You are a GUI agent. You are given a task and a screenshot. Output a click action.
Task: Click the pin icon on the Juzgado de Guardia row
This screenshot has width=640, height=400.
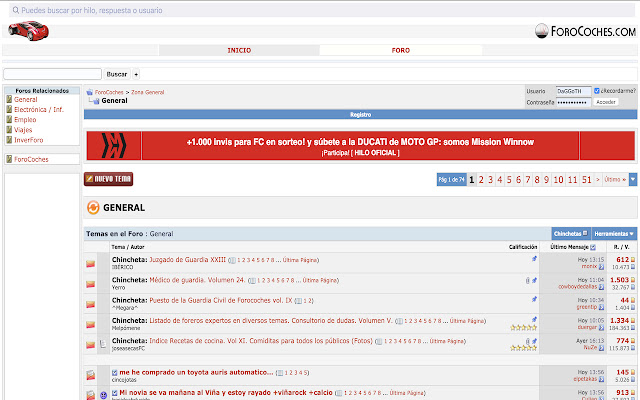pyautogui.click(x=534, y=259)
